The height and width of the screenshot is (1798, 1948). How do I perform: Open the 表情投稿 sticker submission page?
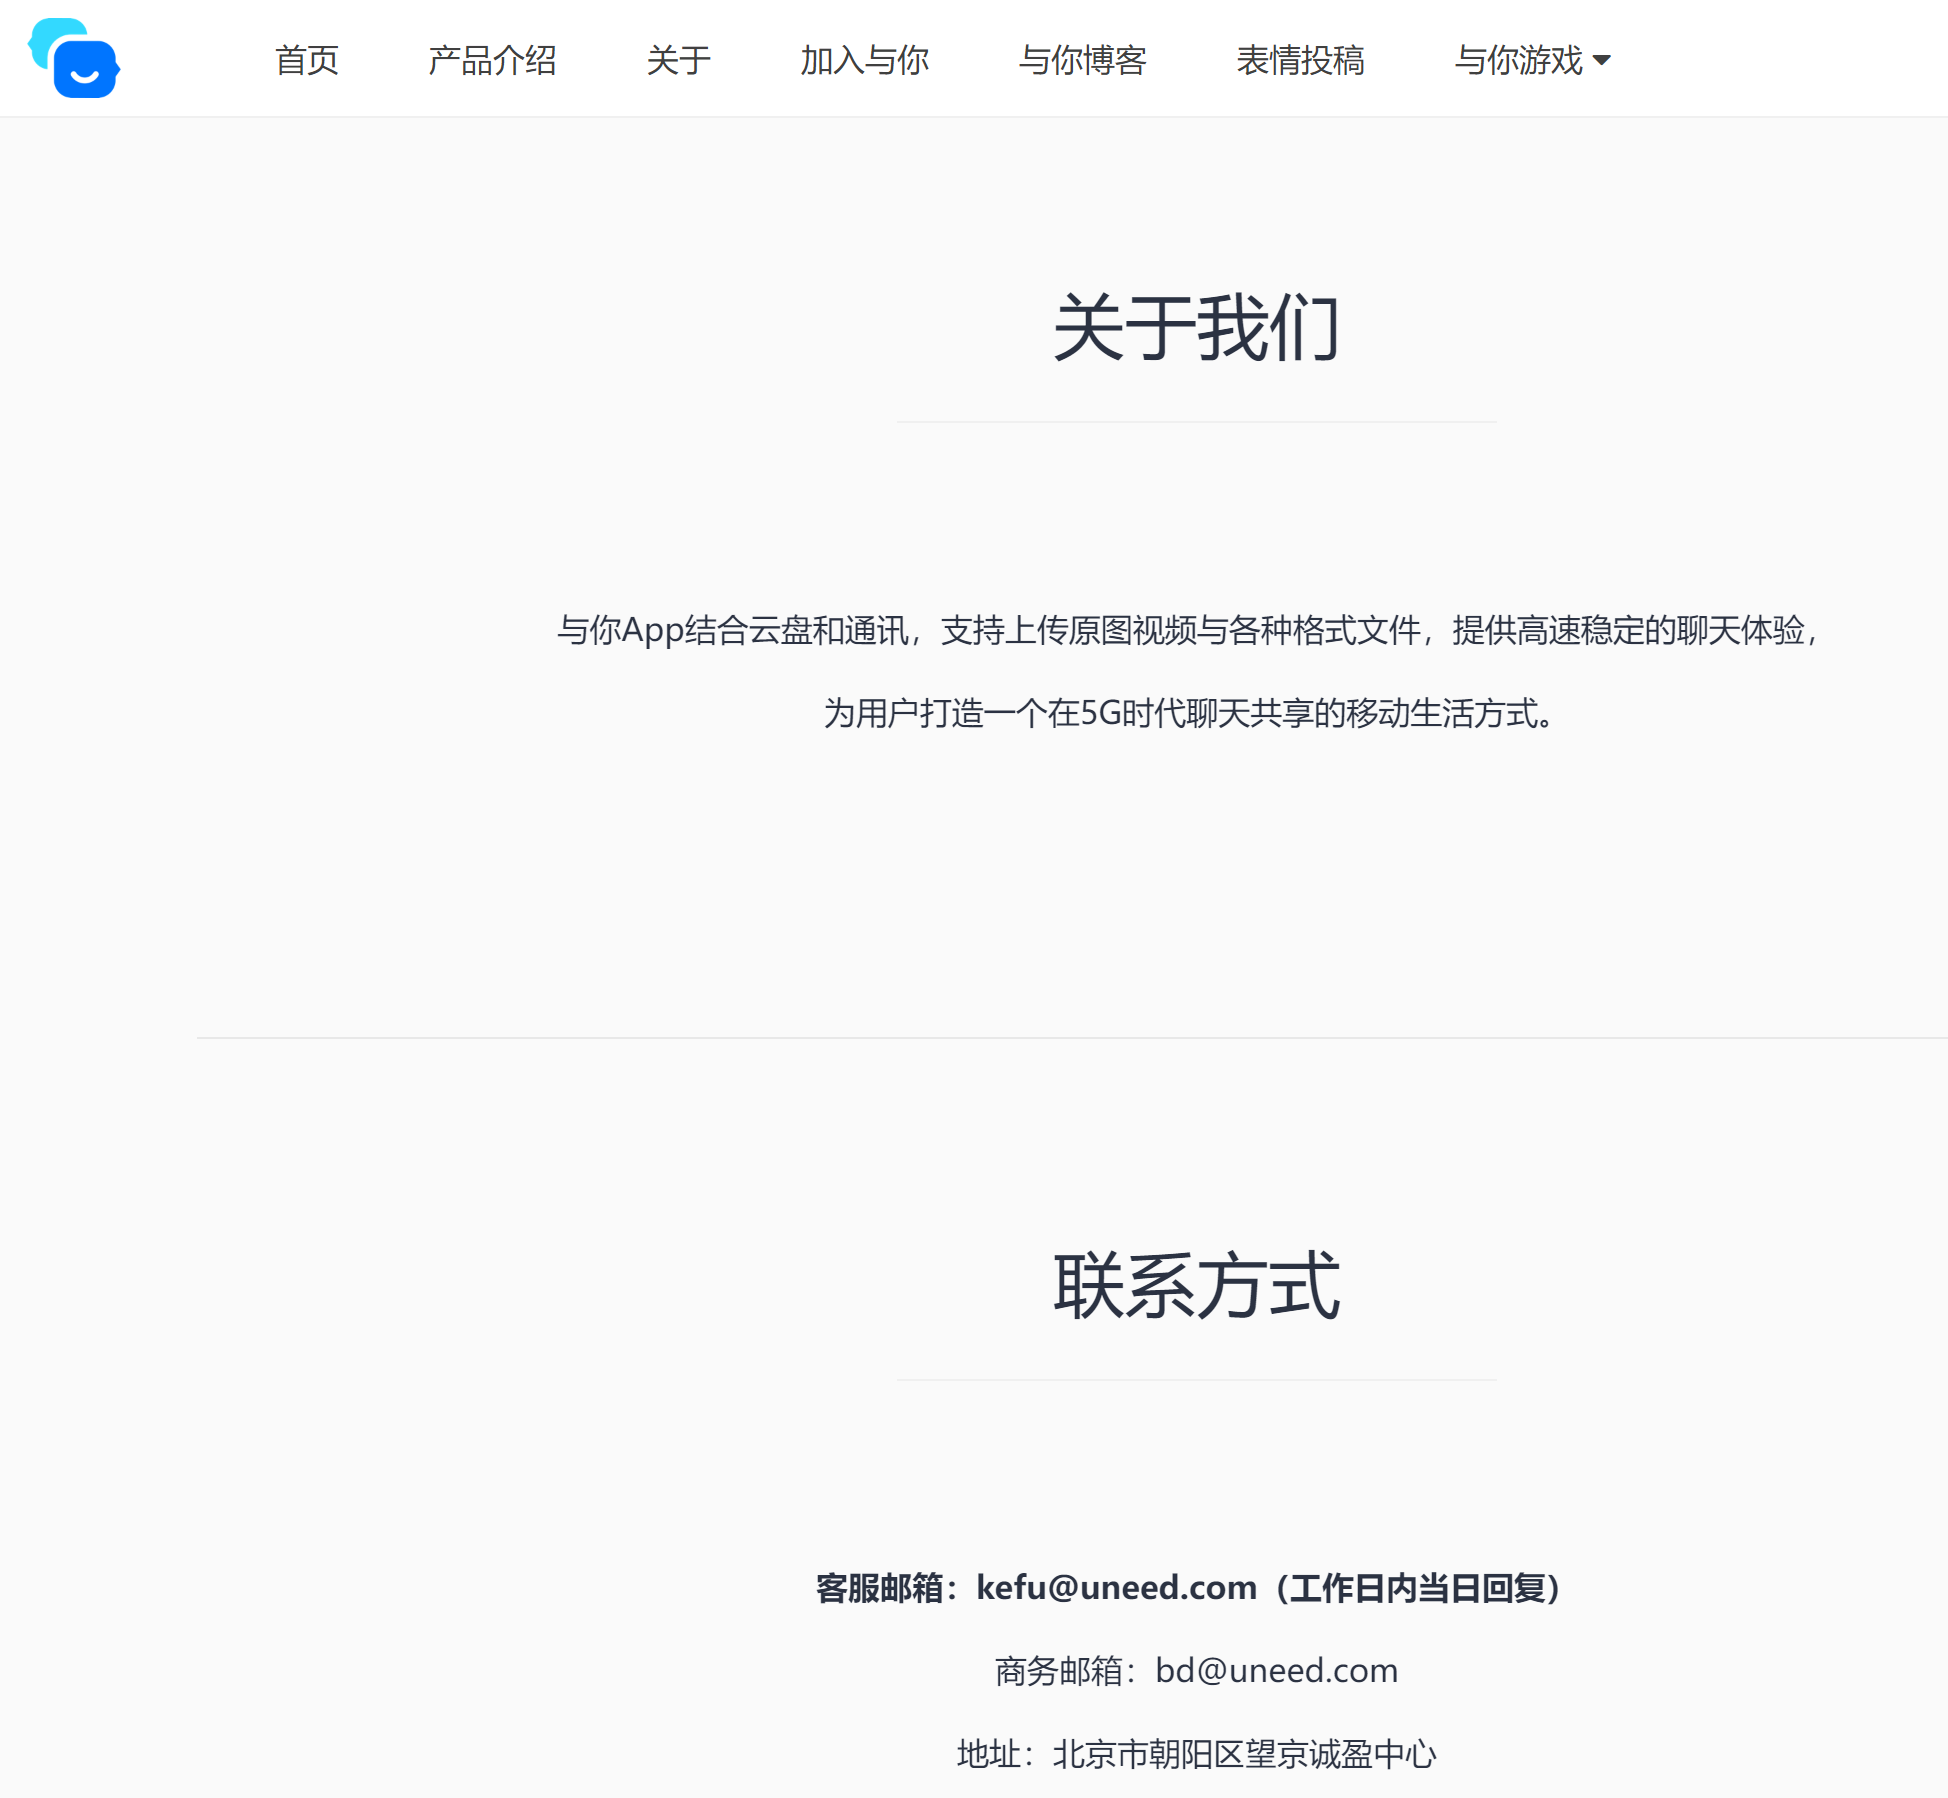click(1301, 60)
